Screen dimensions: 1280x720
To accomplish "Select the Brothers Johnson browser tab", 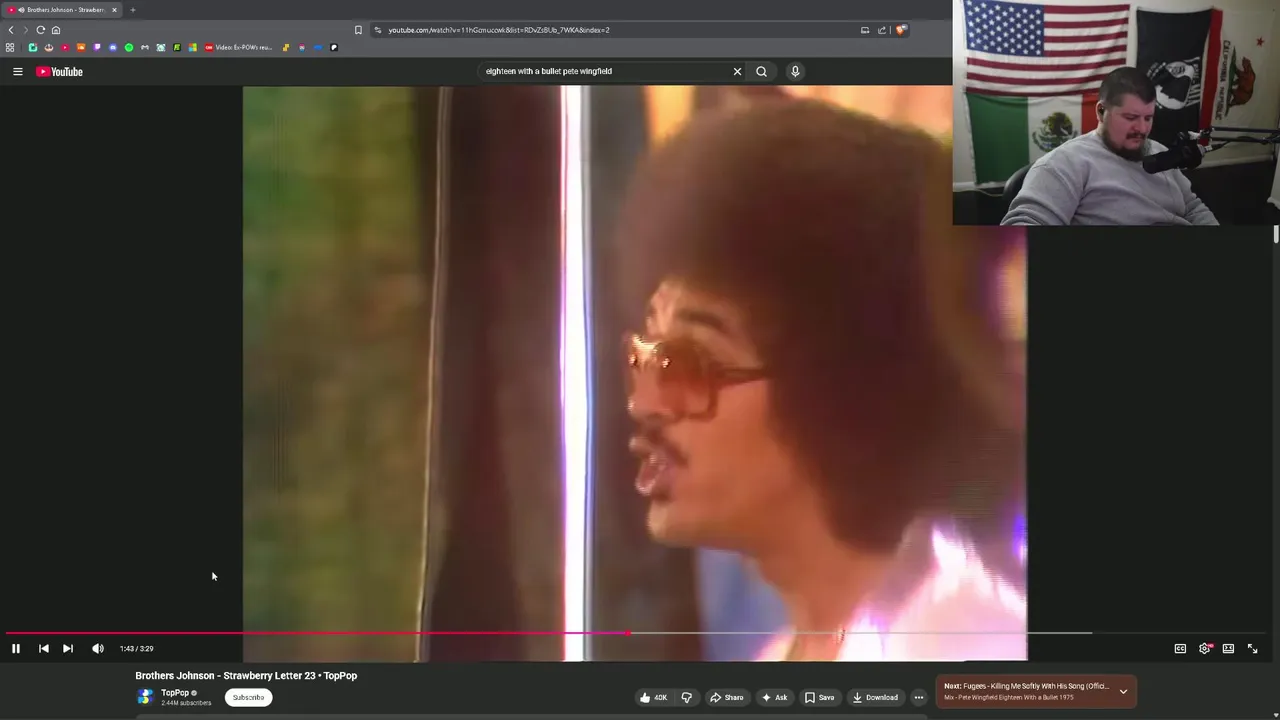I will (62, 10).
